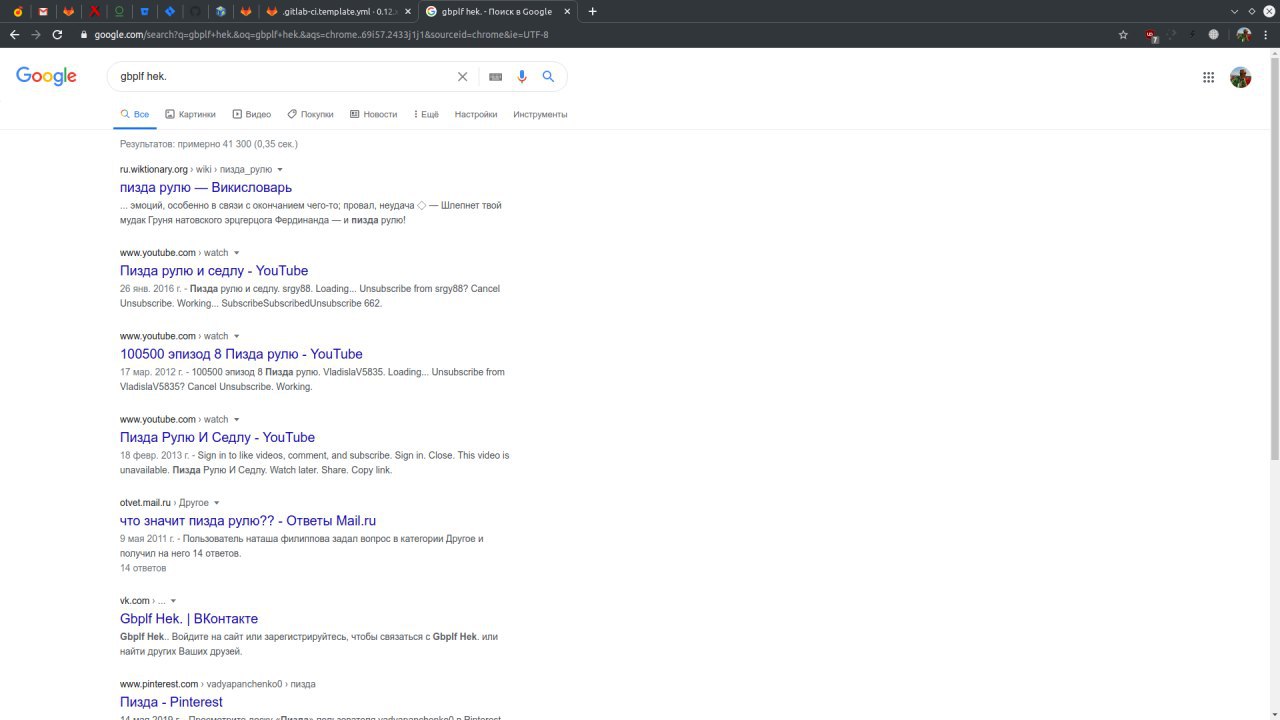
Task: Go back to the previous page
Action: (x=14, y=34)
